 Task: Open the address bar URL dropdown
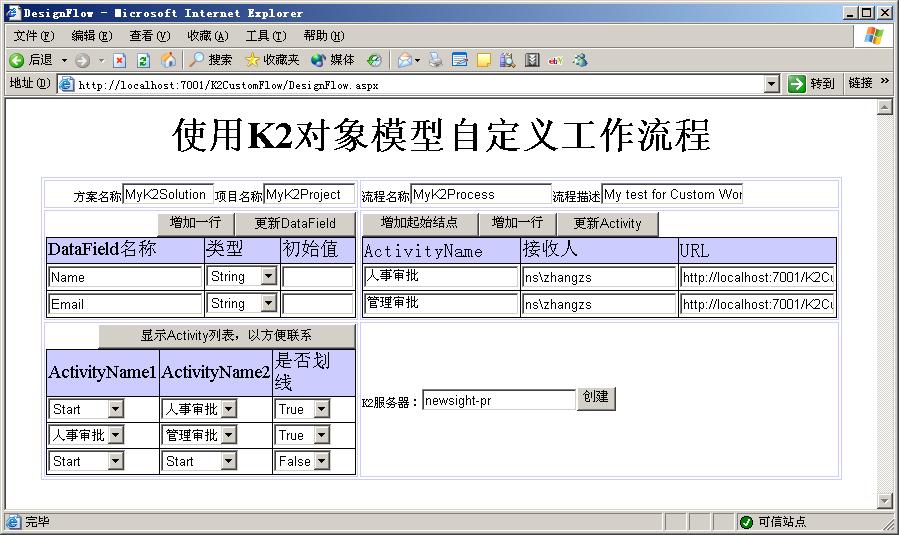[771, 84]
